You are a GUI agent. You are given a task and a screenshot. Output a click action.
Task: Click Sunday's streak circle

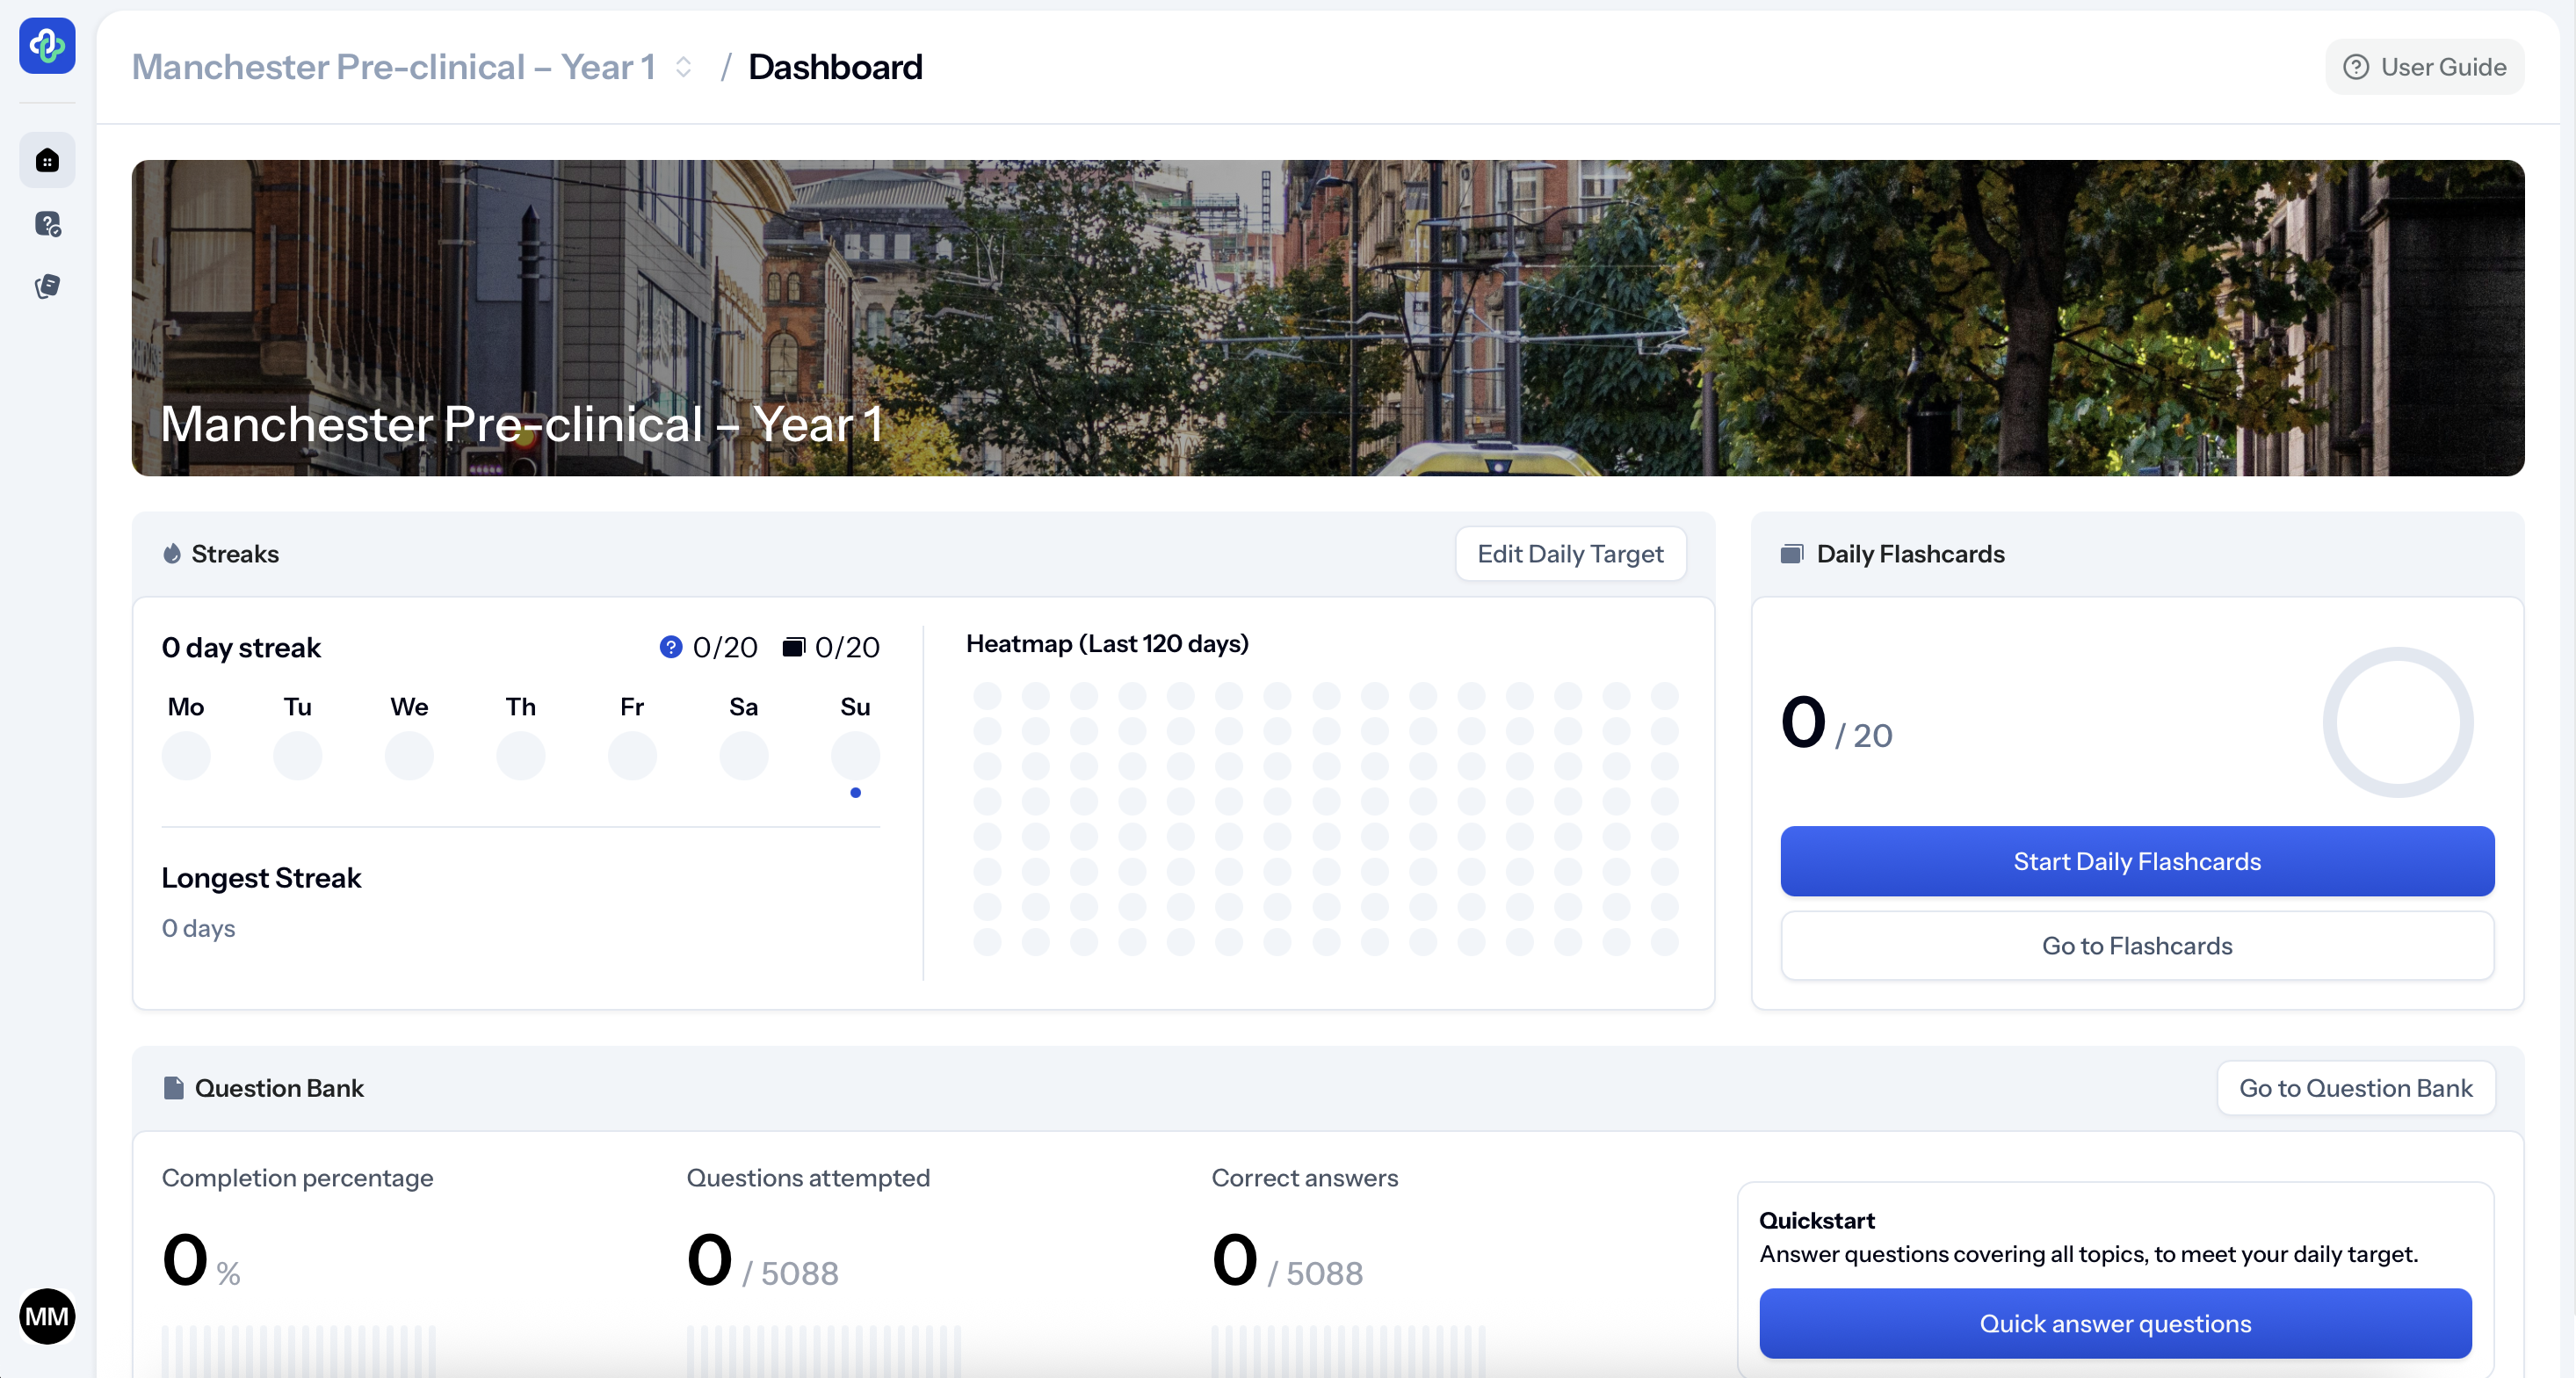(x=855, y=755)
